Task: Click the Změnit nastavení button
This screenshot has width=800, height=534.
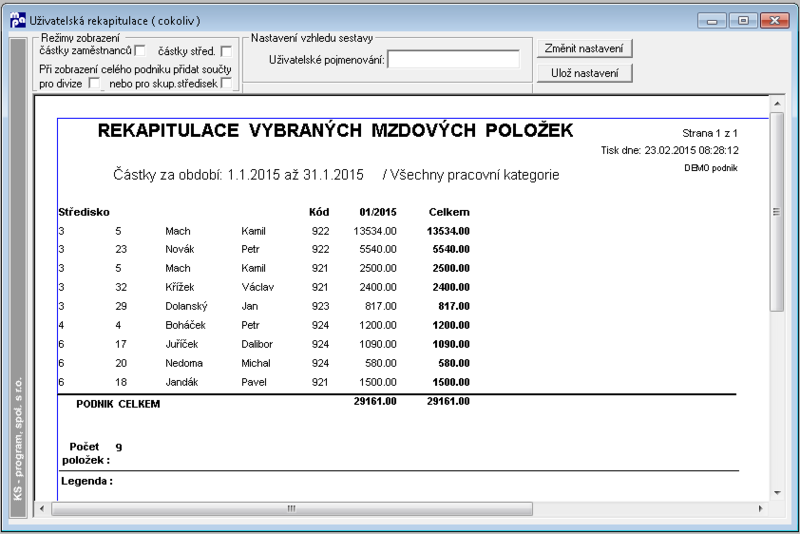Action: [x=584, y=48]
